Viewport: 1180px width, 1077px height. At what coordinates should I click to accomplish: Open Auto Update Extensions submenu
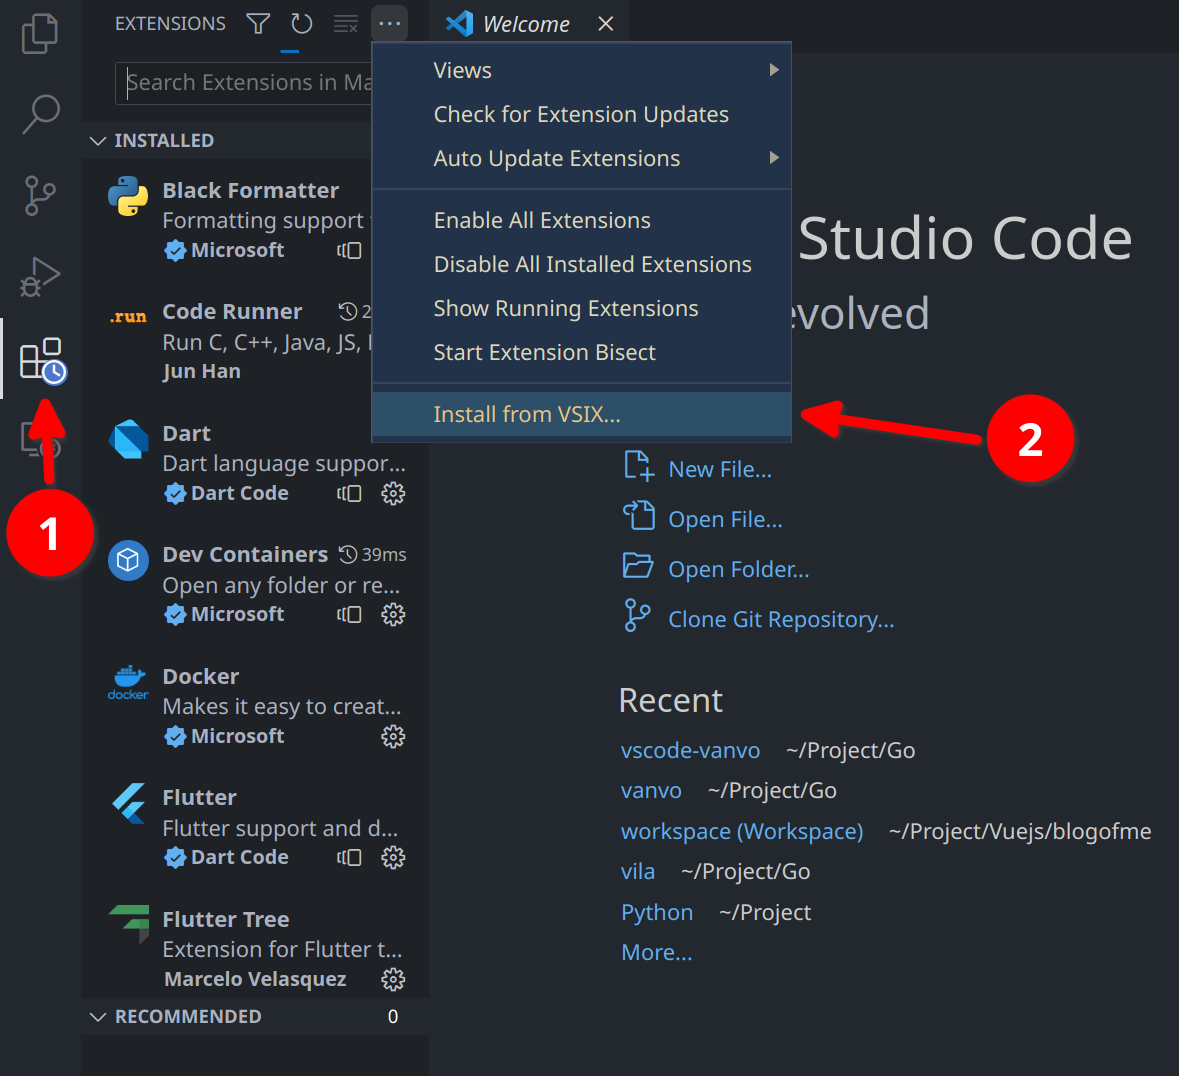coord(582,158)
